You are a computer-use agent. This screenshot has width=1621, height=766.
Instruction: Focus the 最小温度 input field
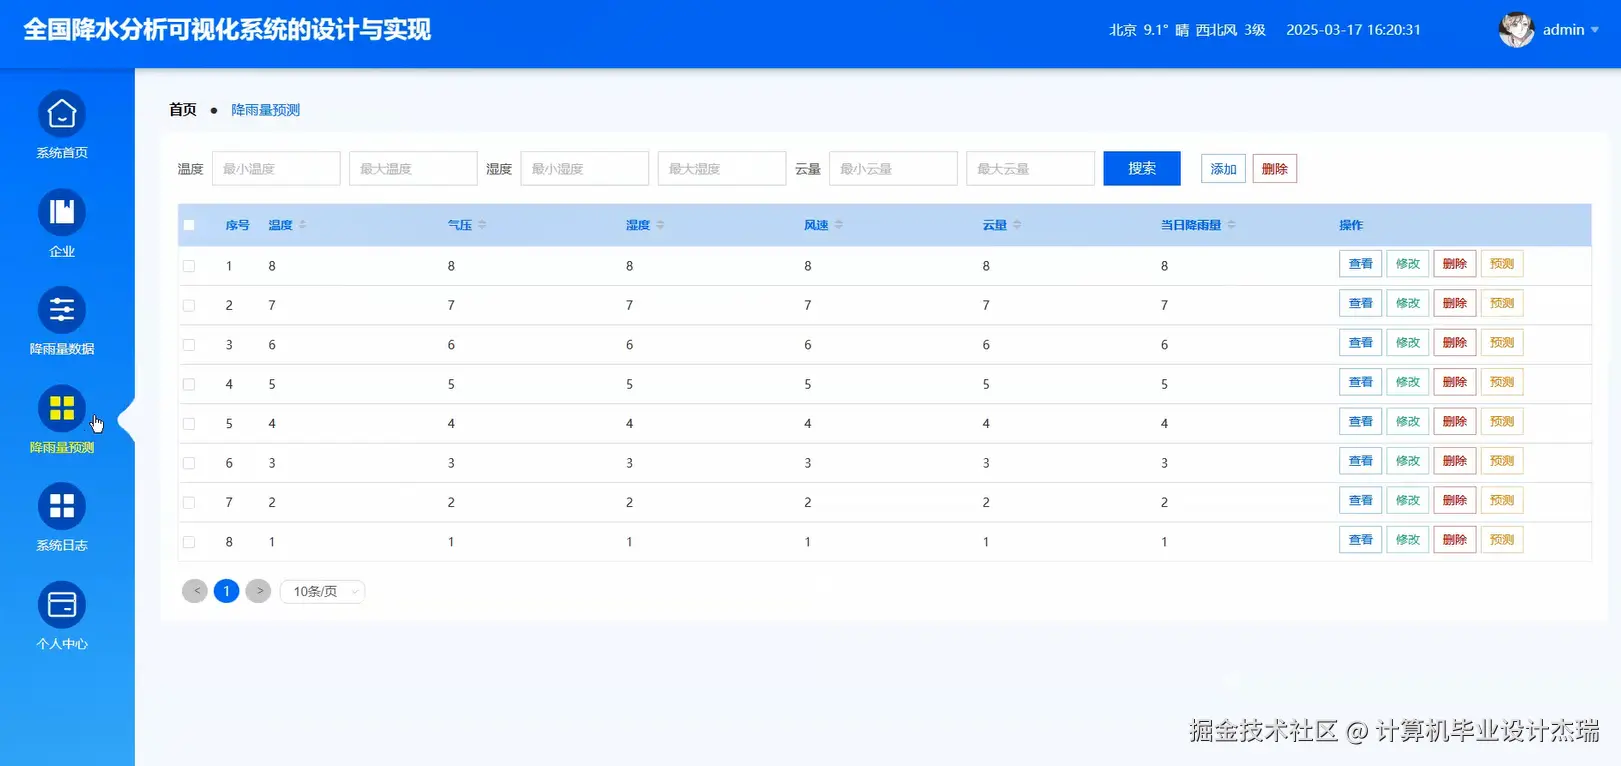[276, 168]
